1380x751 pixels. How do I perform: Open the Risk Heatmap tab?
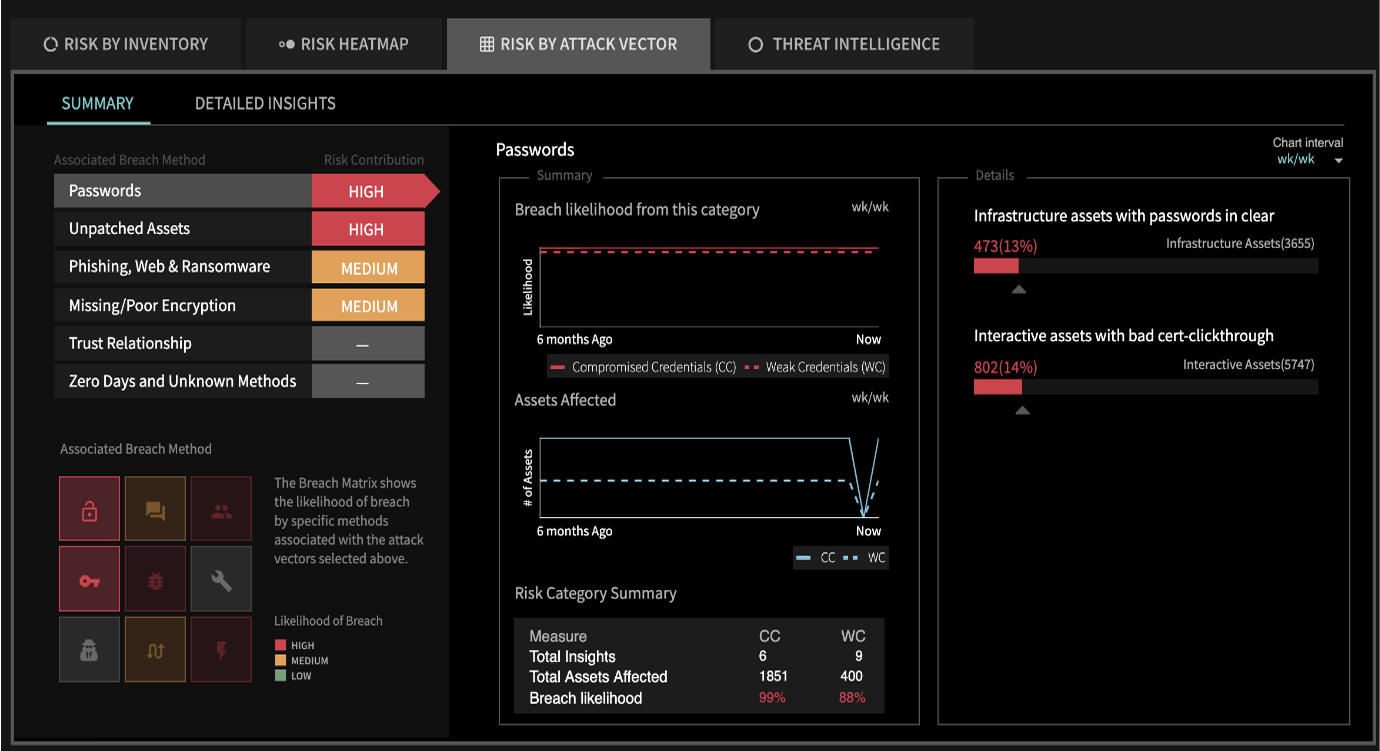pyautogui.click(x=344, y=44)
